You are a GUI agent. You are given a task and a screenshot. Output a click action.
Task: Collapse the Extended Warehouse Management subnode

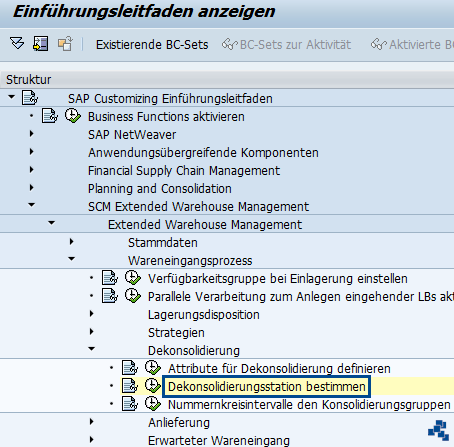coord(52,223)
